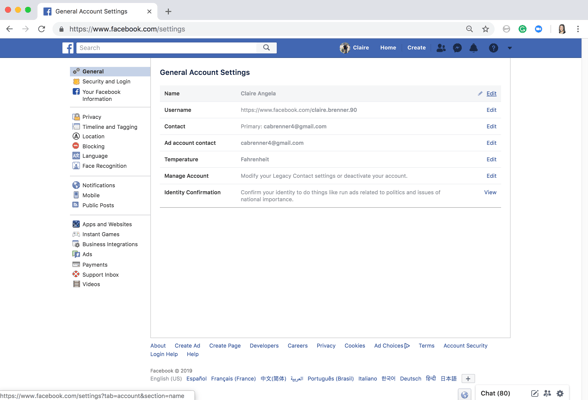Bookmark the page with the star icon

pyautogui.click(x=486, y=29)
